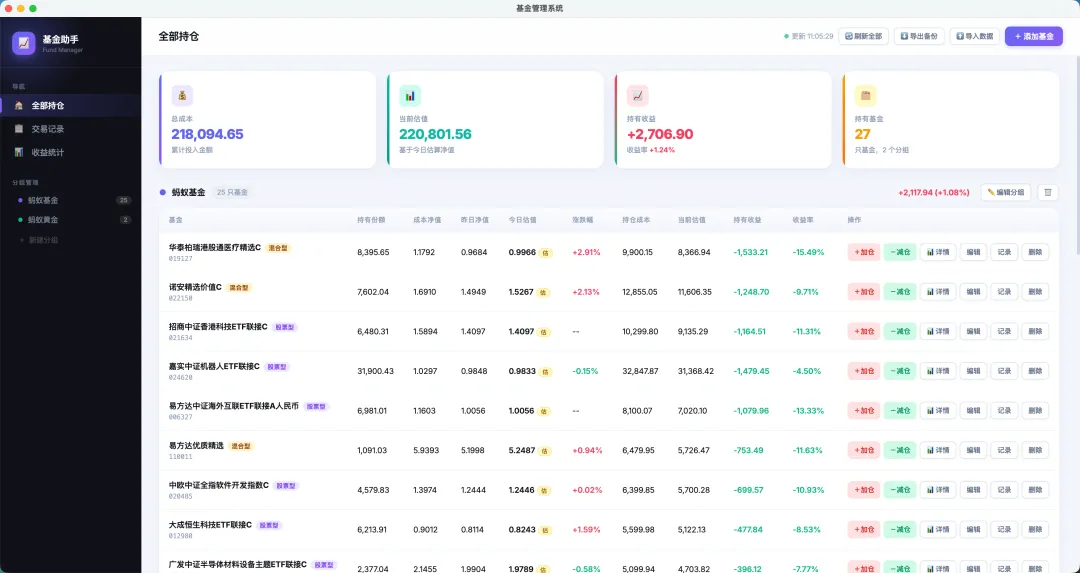The image size is (1080, 573).
Task: Click fund name 广发中证半导体材料设备主题ETF联接C
Action: [x=238, y=564]
